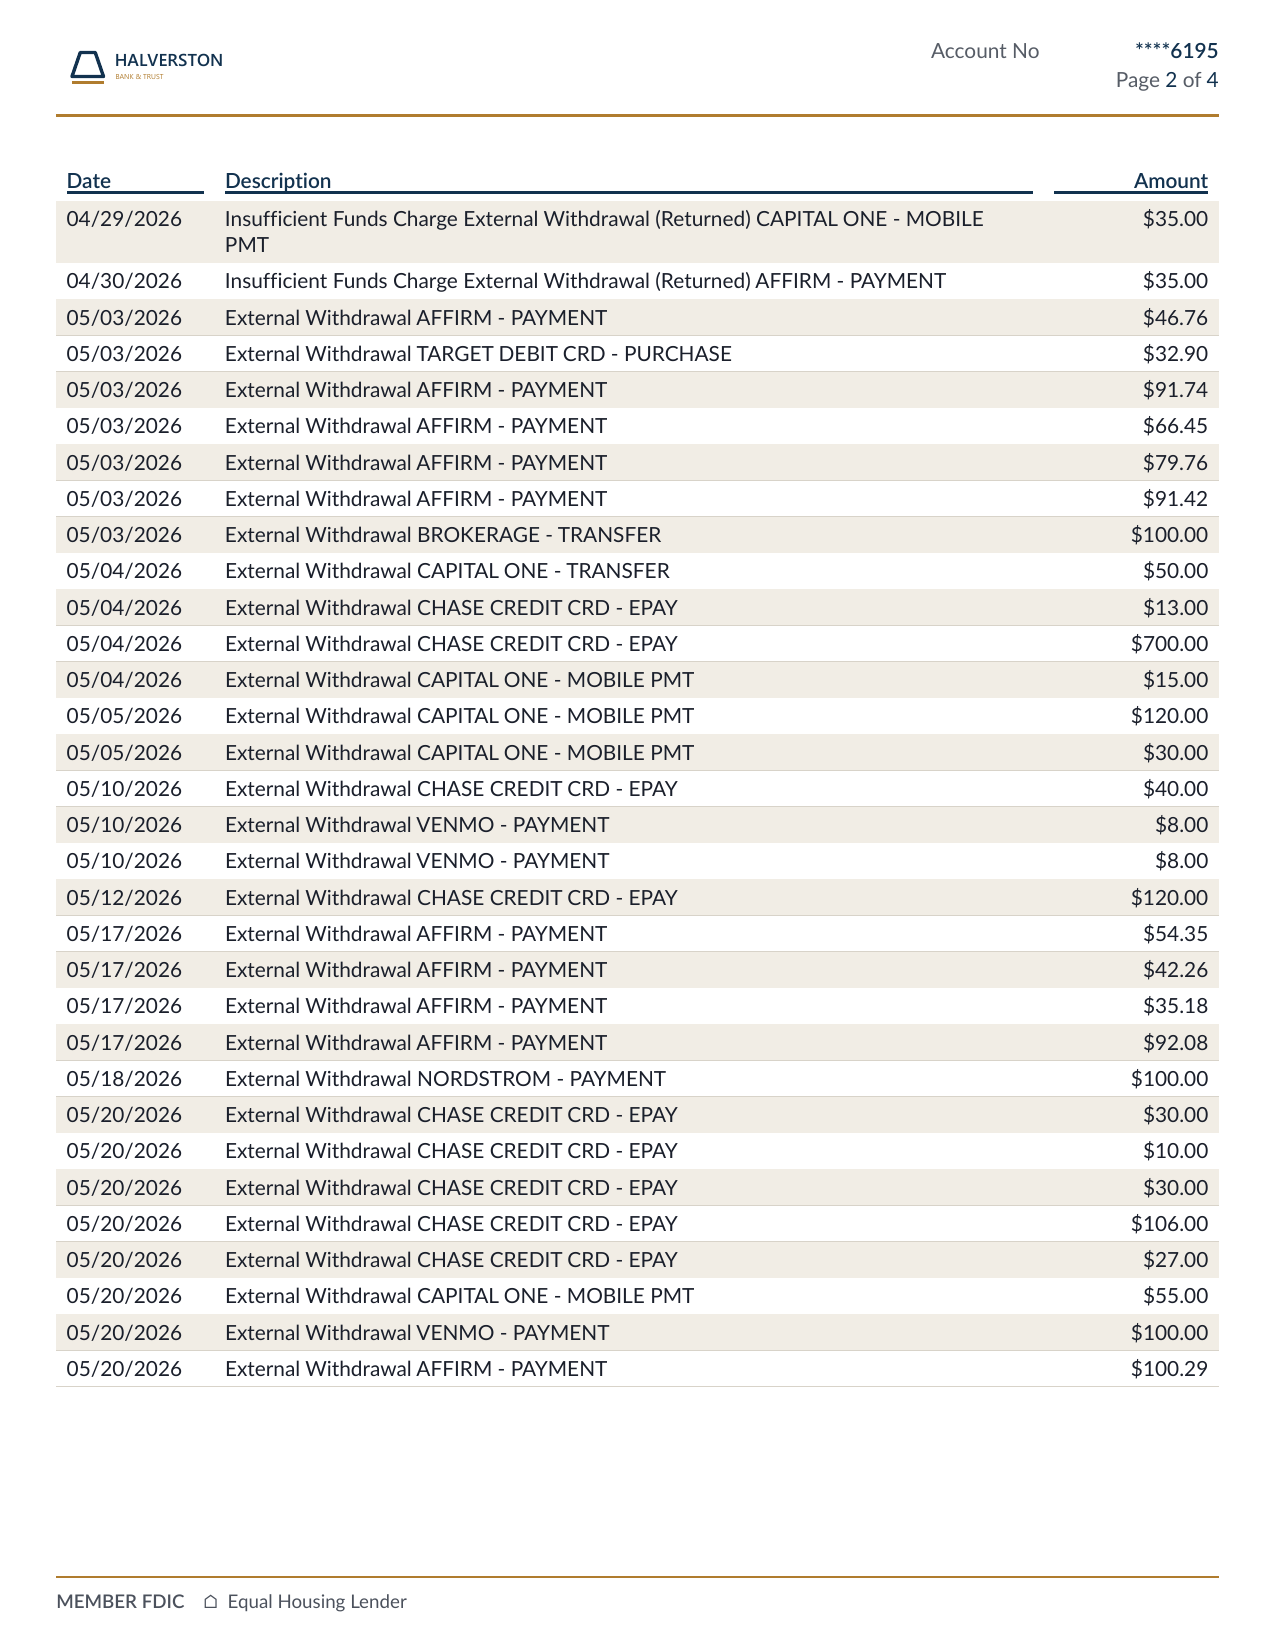Click the $700.00 Chase EPAY amount

[x=1169, y=644]
